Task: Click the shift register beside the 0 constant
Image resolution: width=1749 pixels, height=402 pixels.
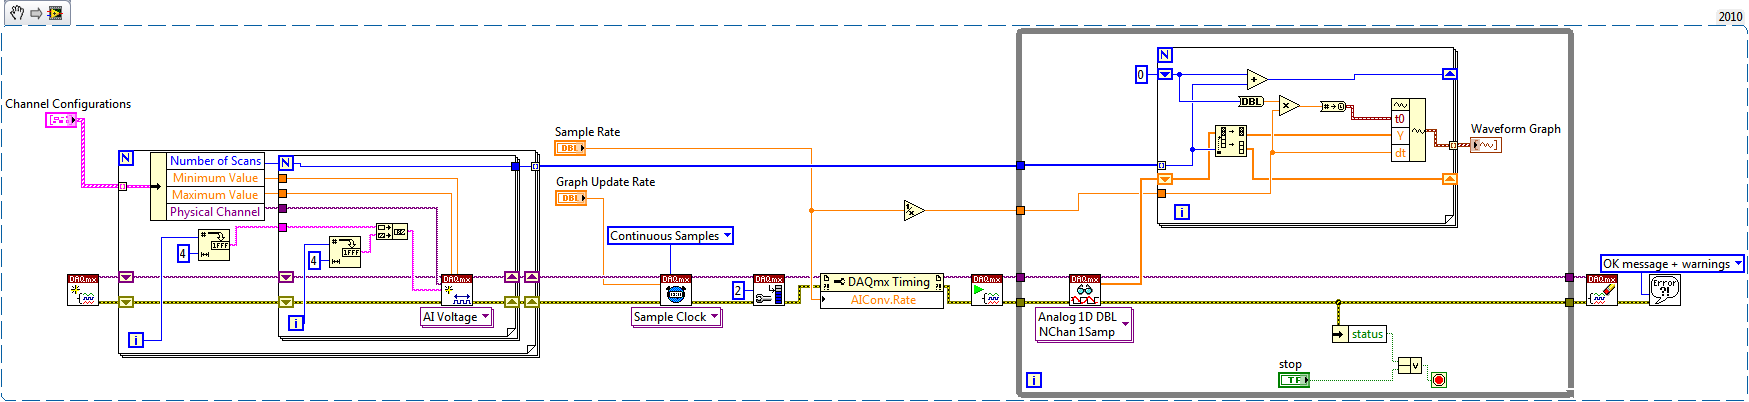Action: (1165, 74)
